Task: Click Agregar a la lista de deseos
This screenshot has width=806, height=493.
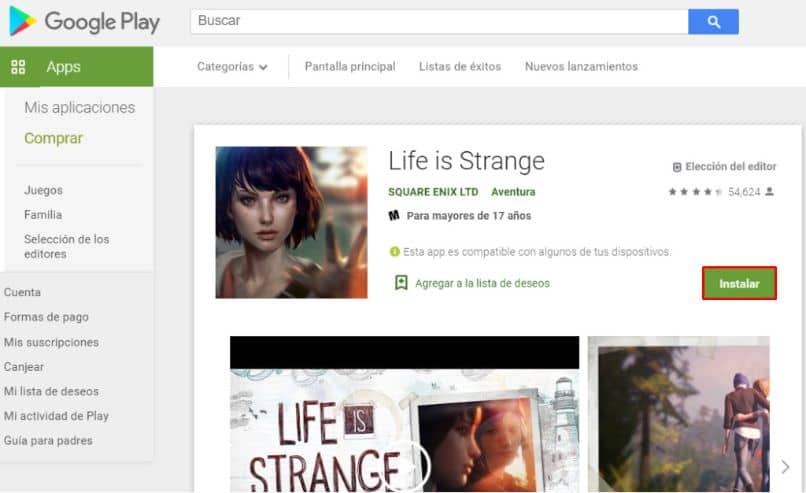Action: [x=482, y=283]
